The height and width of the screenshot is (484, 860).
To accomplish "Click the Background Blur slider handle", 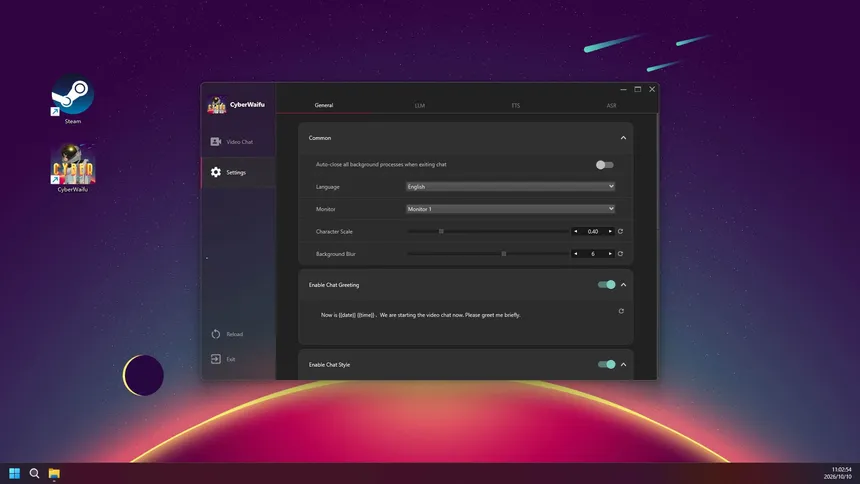I will (503, 254).
